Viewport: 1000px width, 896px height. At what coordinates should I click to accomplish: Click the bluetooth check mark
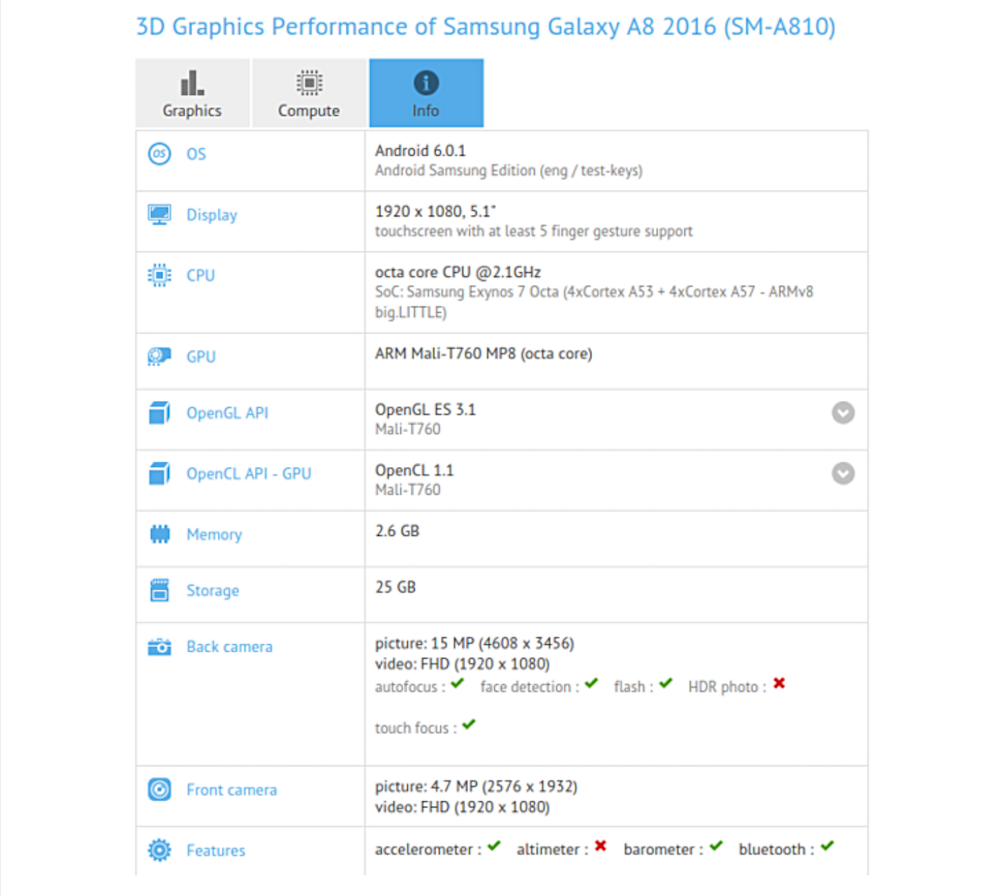coord(827,846)
